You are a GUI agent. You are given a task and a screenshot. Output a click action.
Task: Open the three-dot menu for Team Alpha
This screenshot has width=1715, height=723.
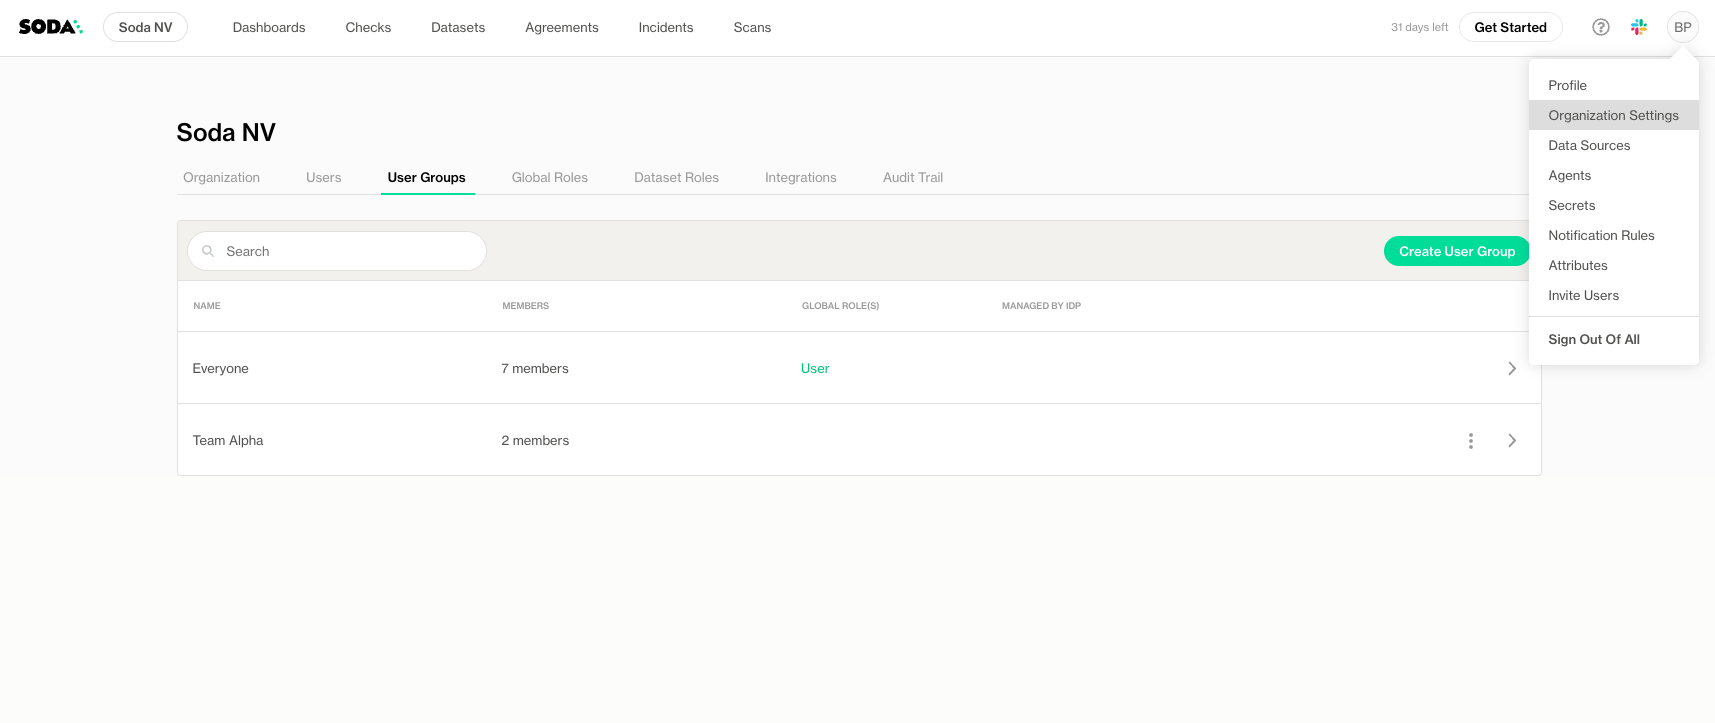[x=1470, y=441]
